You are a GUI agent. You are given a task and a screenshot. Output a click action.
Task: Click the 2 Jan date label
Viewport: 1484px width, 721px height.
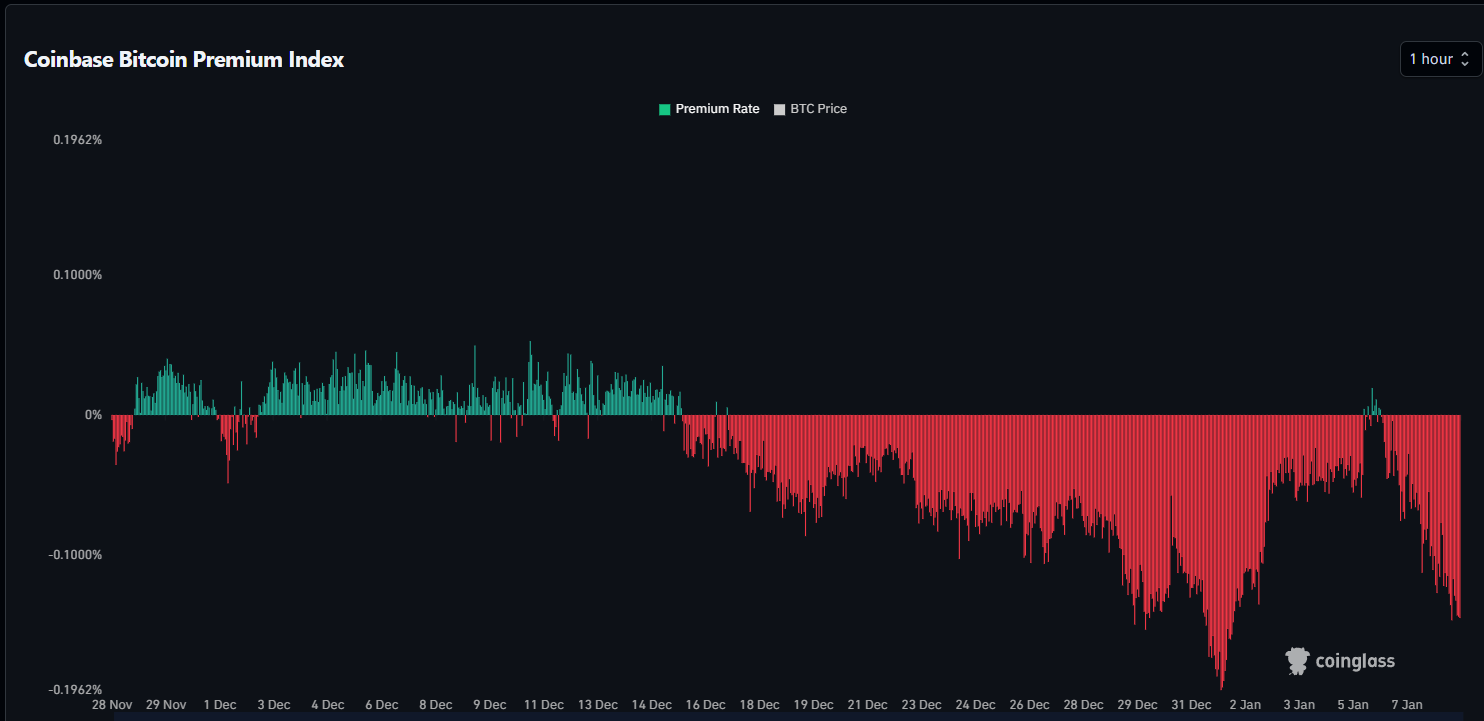click(1245, 705)
